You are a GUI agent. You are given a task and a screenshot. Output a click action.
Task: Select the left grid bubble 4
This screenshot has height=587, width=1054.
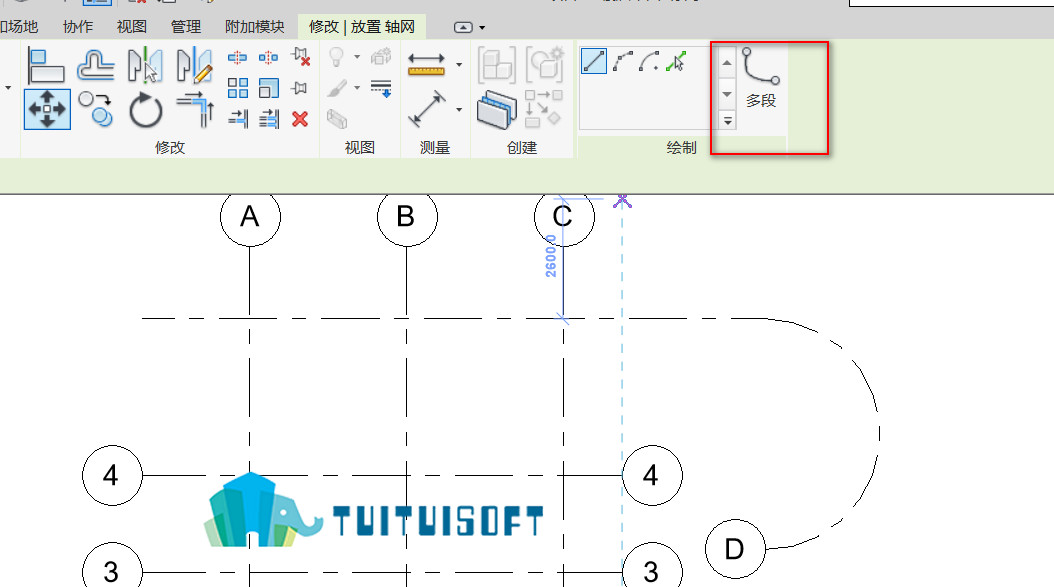click(x=112, y=475)
